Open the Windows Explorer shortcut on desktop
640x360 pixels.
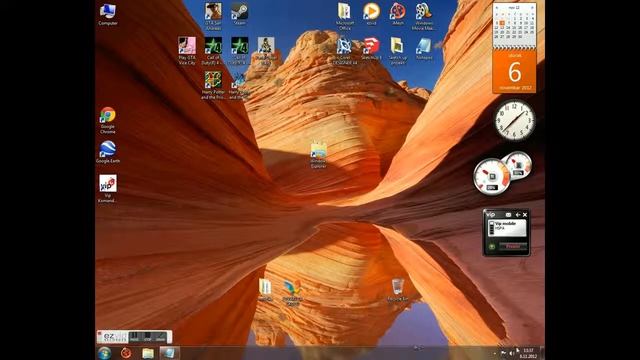click(318, 155)
